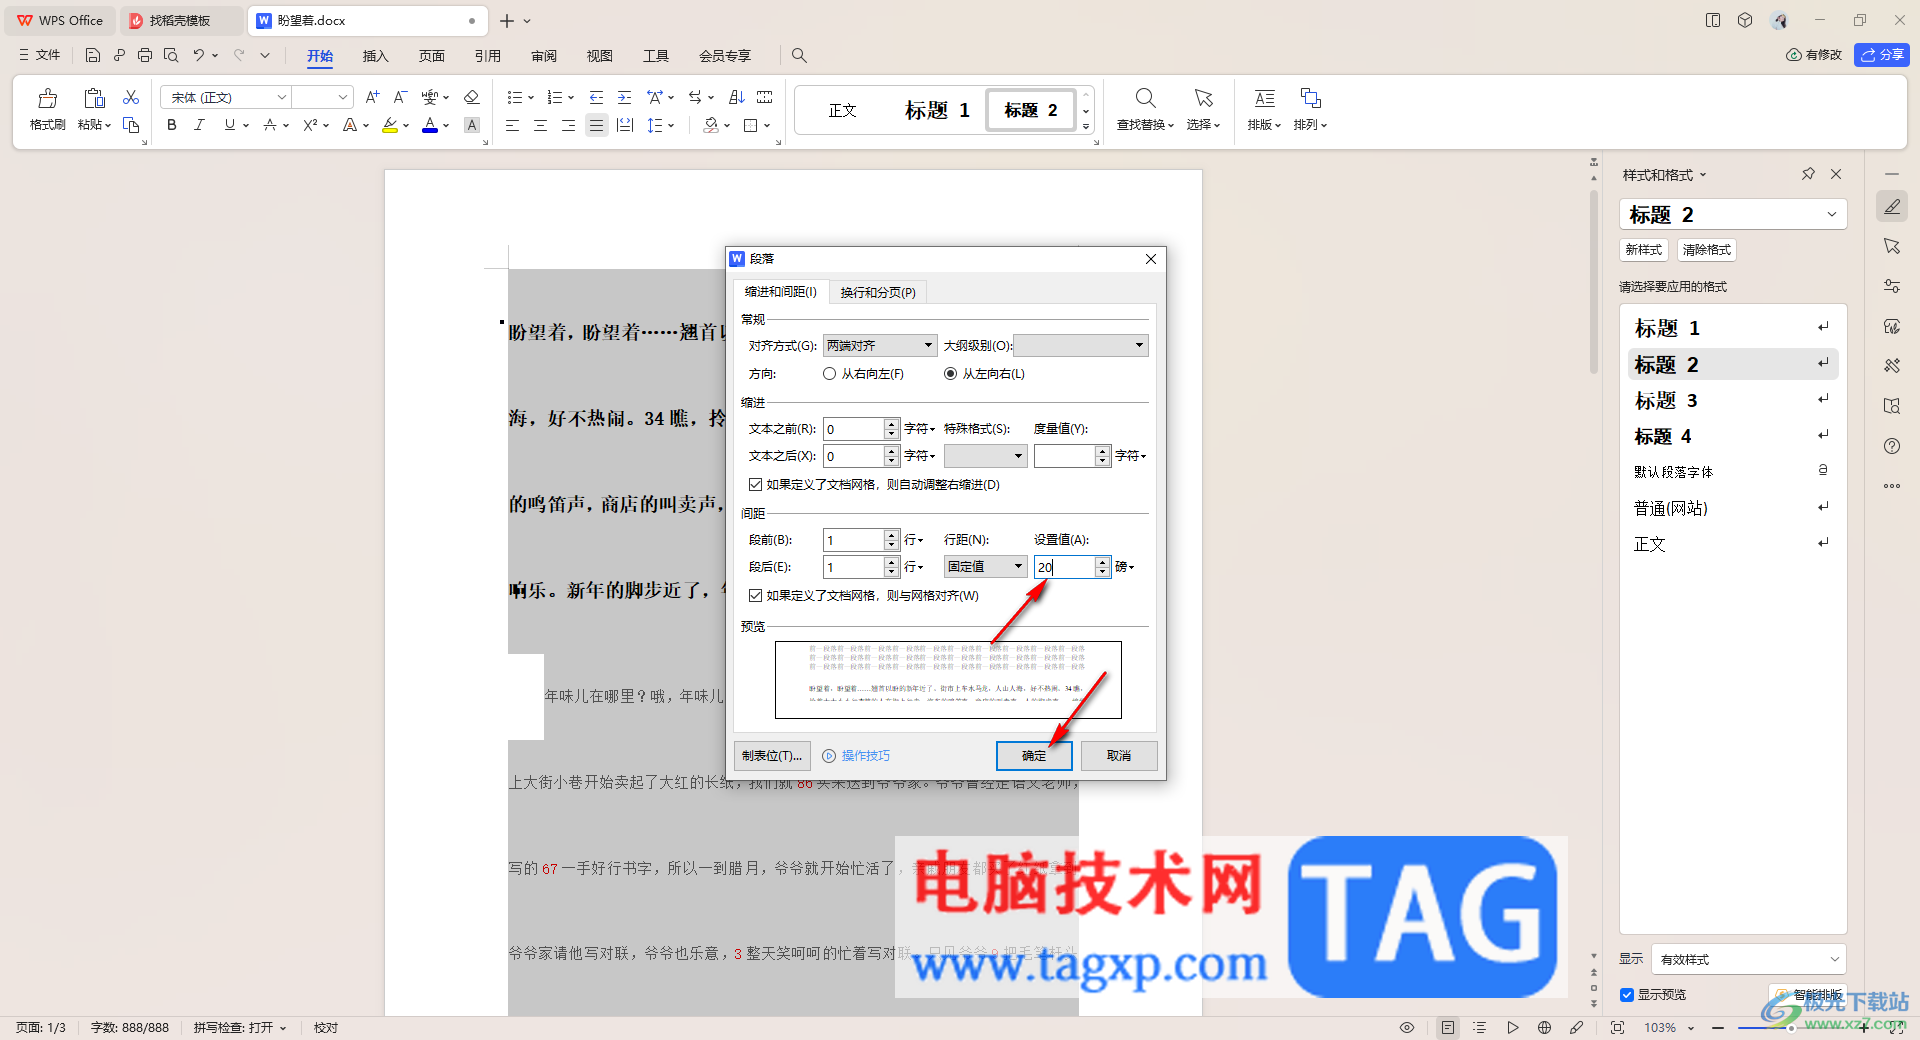Increase font size with the A+ icon
This screenshot has height=1040, width=1920.
point(372,97)
